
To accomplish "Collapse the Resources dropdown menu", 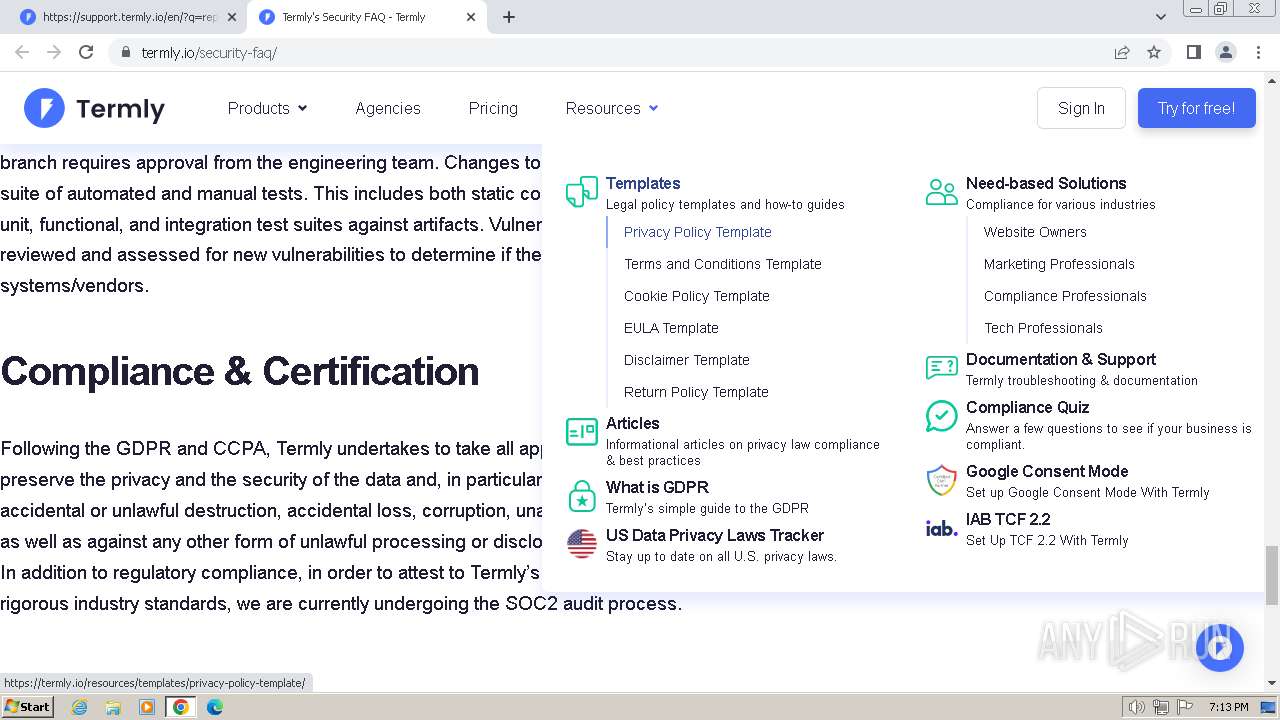I will tap(612, 108).
